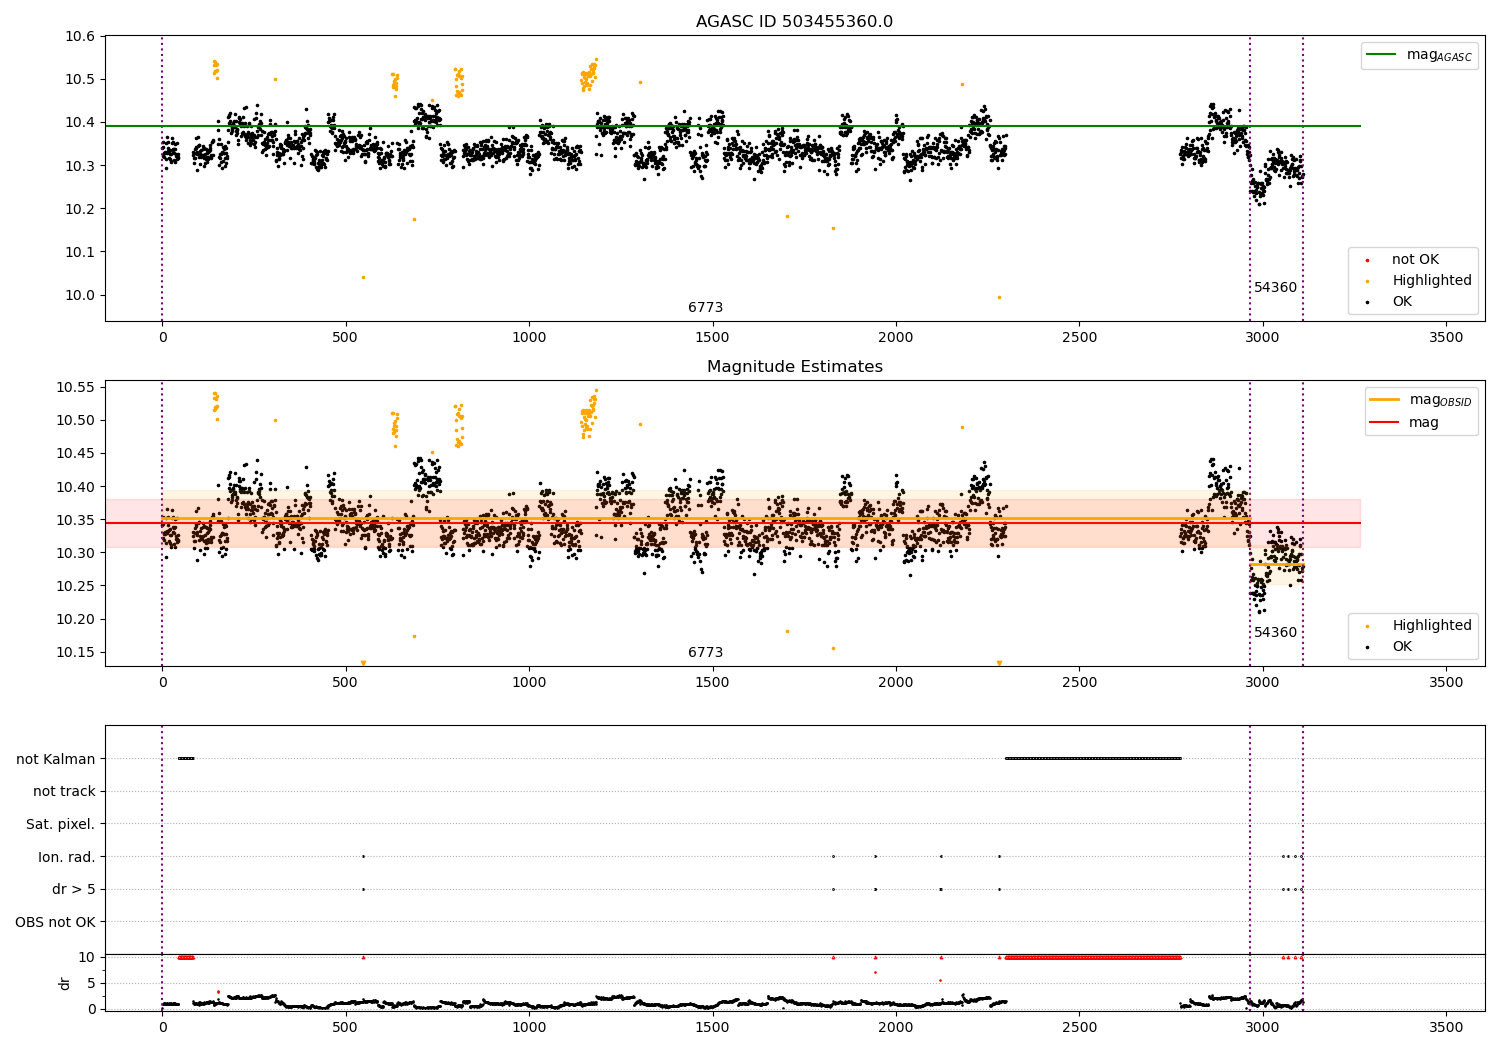Click the 'Magnitude Estimates' title

click(794, 367)
